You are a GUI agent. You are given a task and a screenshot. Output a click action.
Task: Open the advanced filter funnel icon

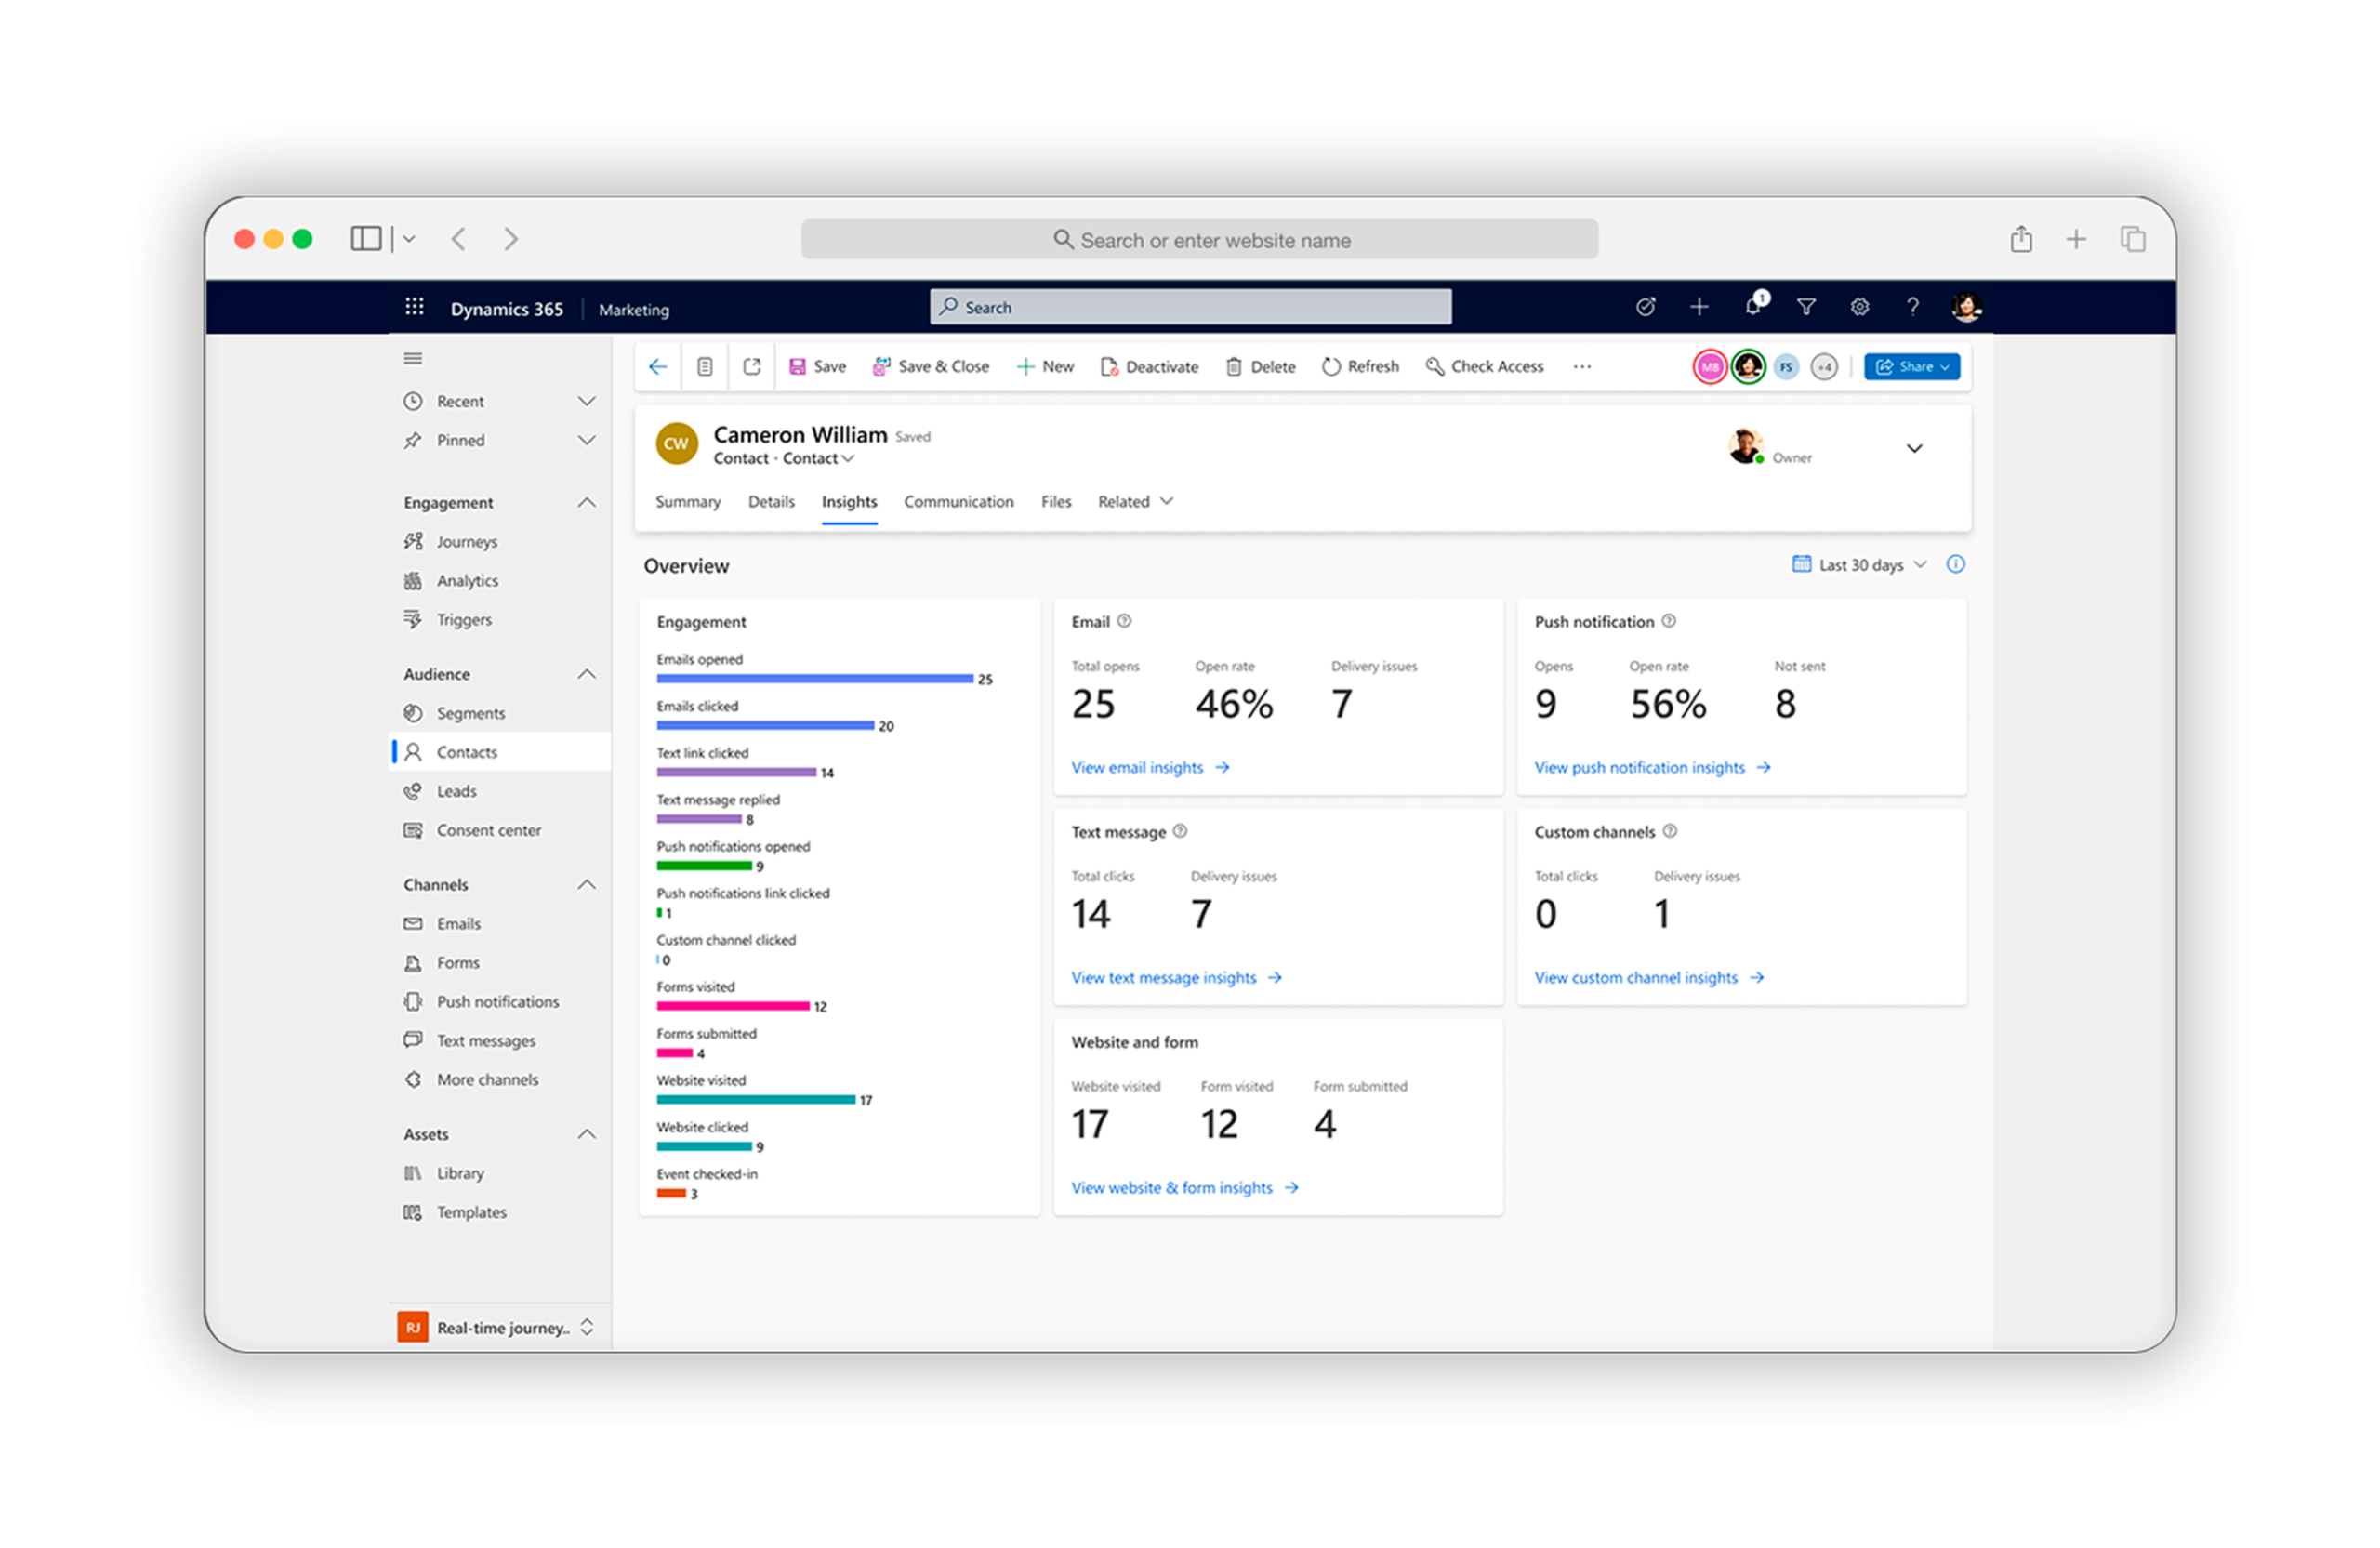tap(1806, 307)
